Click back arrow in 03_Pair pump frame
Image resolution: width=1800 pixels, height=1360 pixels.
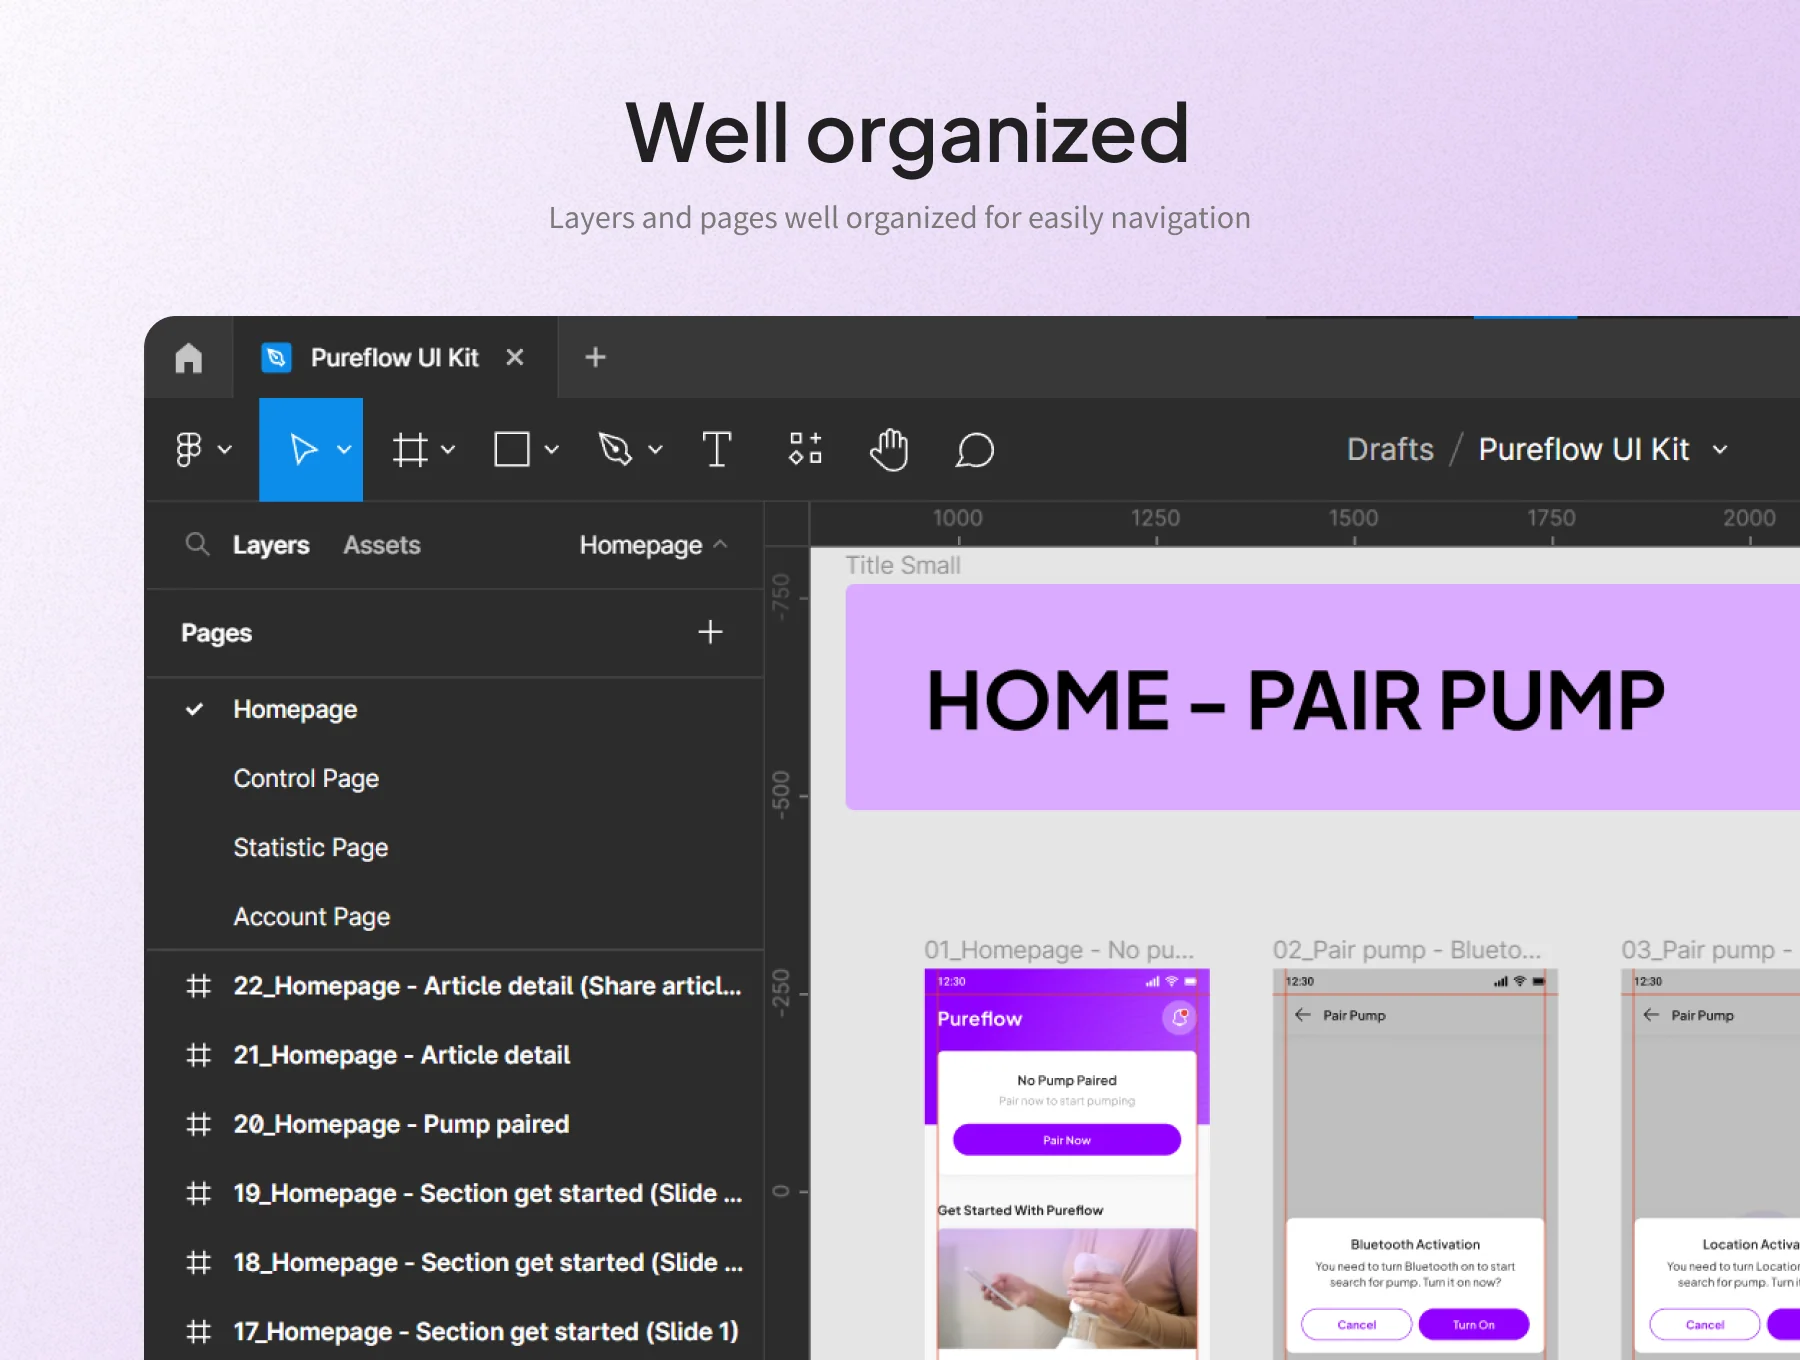1650,1015
